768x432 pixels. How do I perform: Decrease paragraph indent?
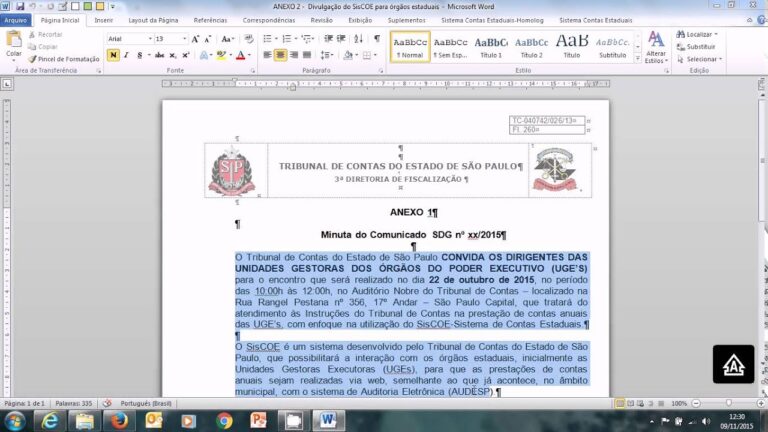click(328, 39)
